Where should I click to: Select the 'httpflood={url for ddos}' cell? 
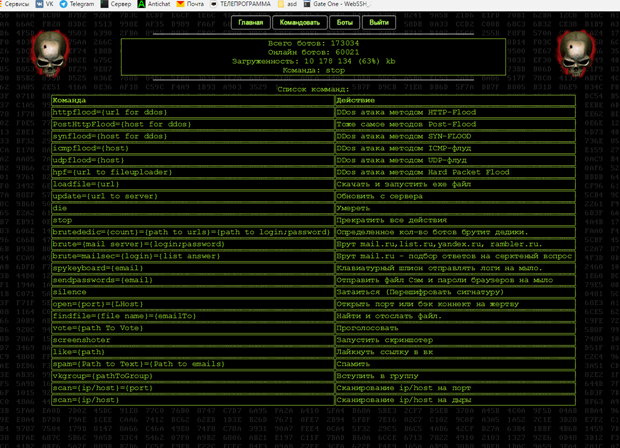(193, 112)
